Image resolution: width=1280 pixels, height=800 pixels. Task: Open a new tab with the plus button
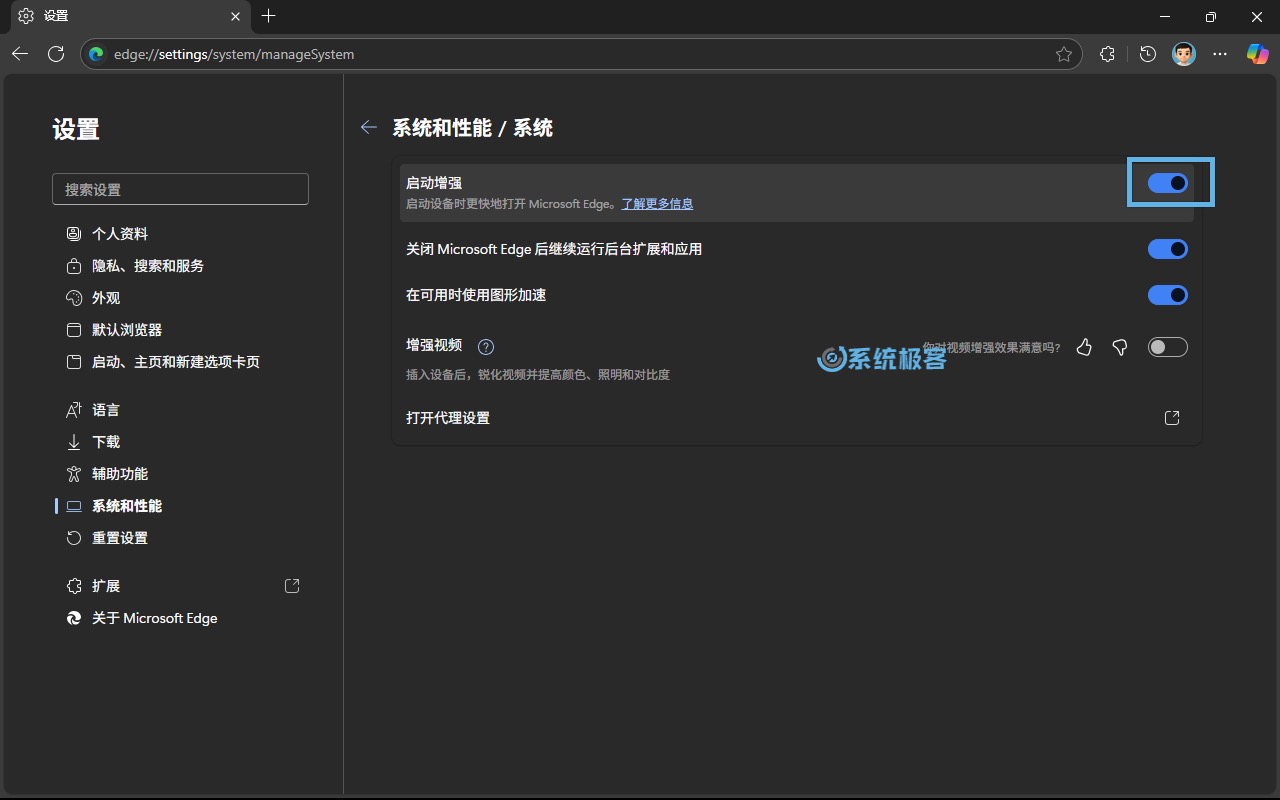tap(268, 16)
